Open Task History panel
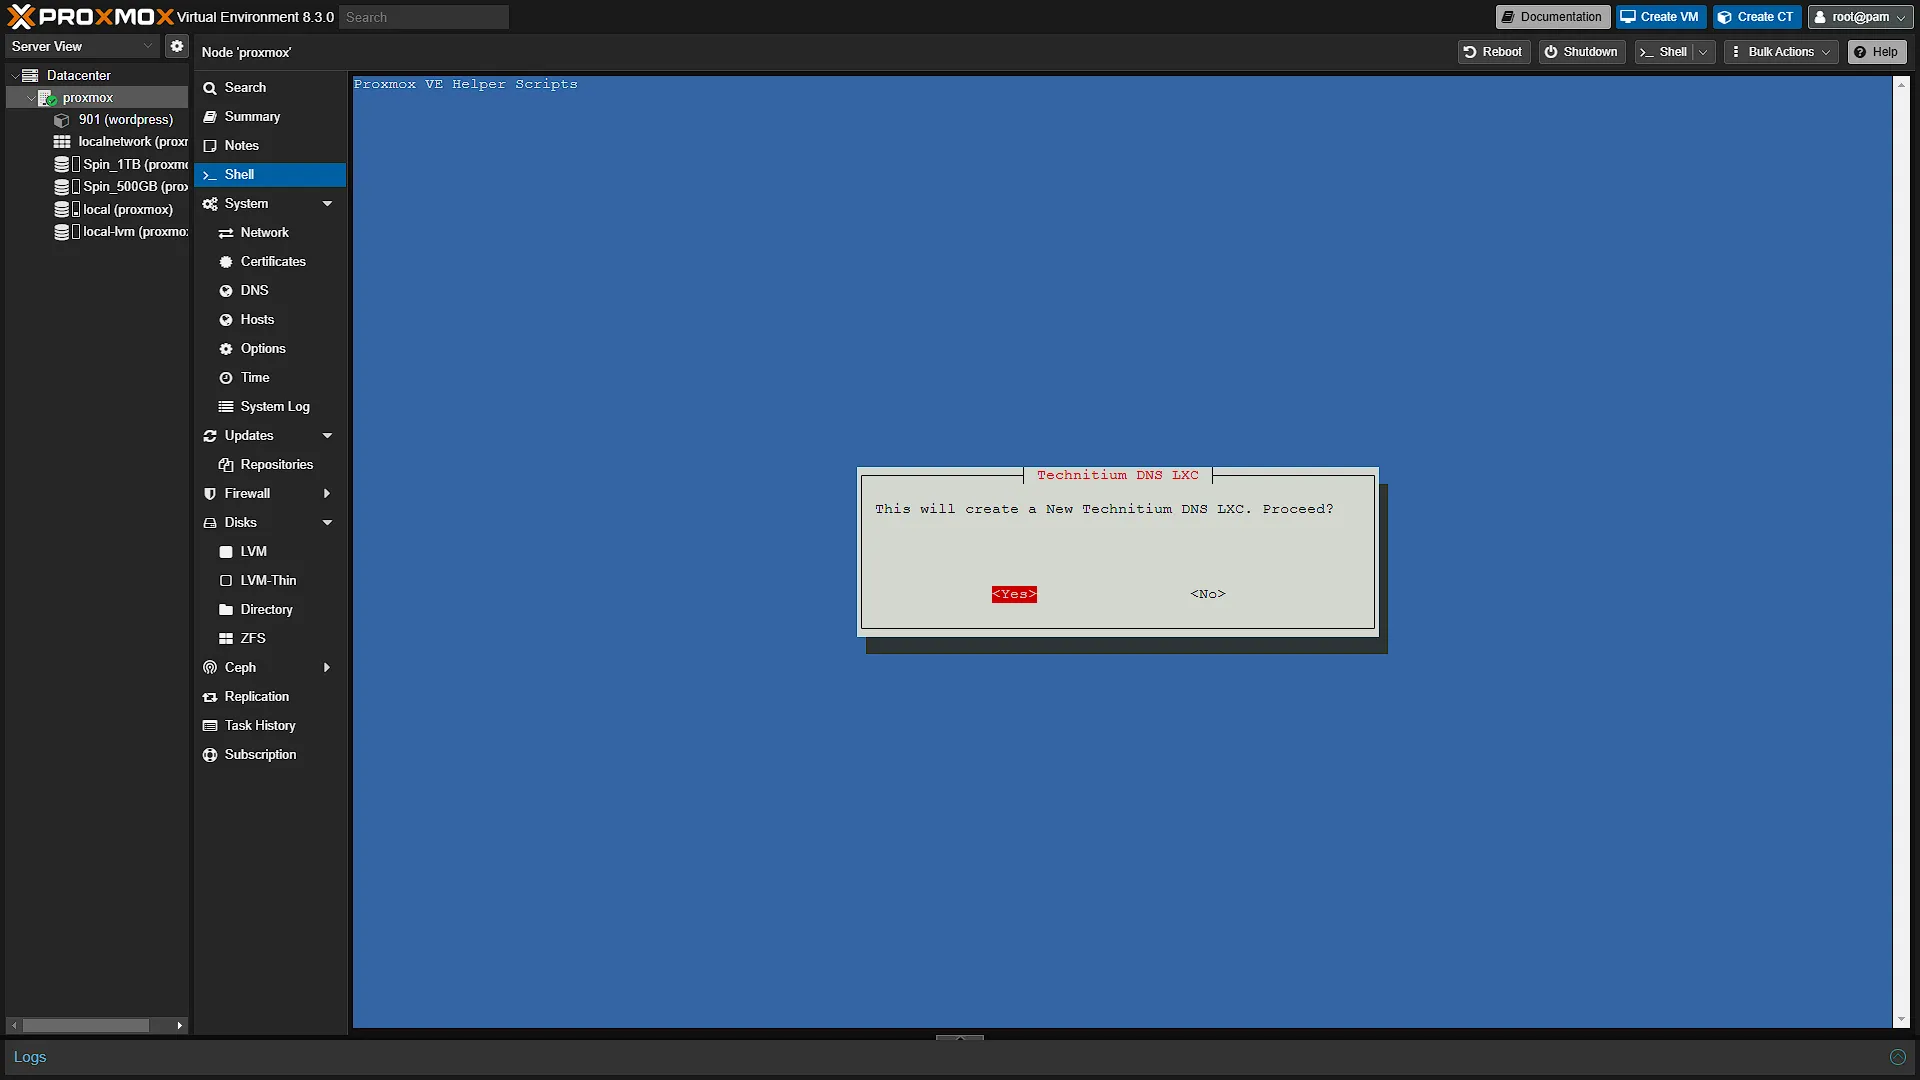Image resolution: width=1920 pixels, height=1080 pixels. [270, 726]
